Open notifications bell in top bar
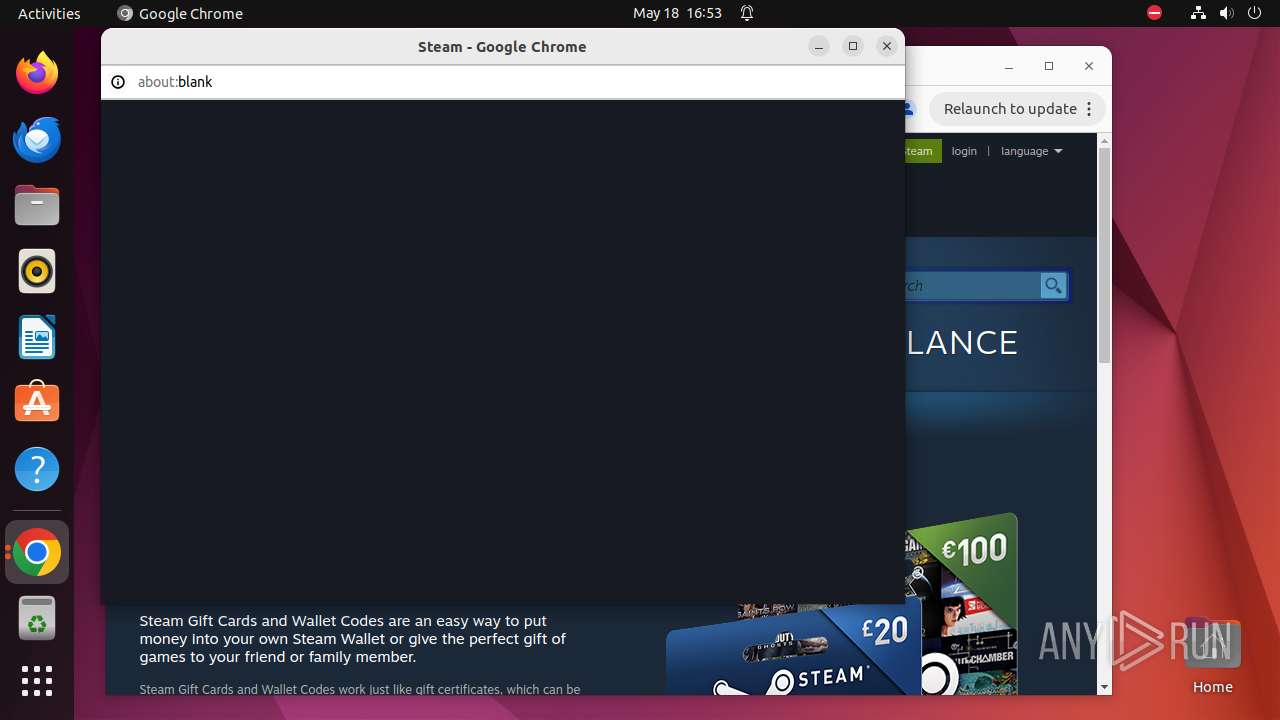This screenshot has height=720, width=1280. pos(747,13)
